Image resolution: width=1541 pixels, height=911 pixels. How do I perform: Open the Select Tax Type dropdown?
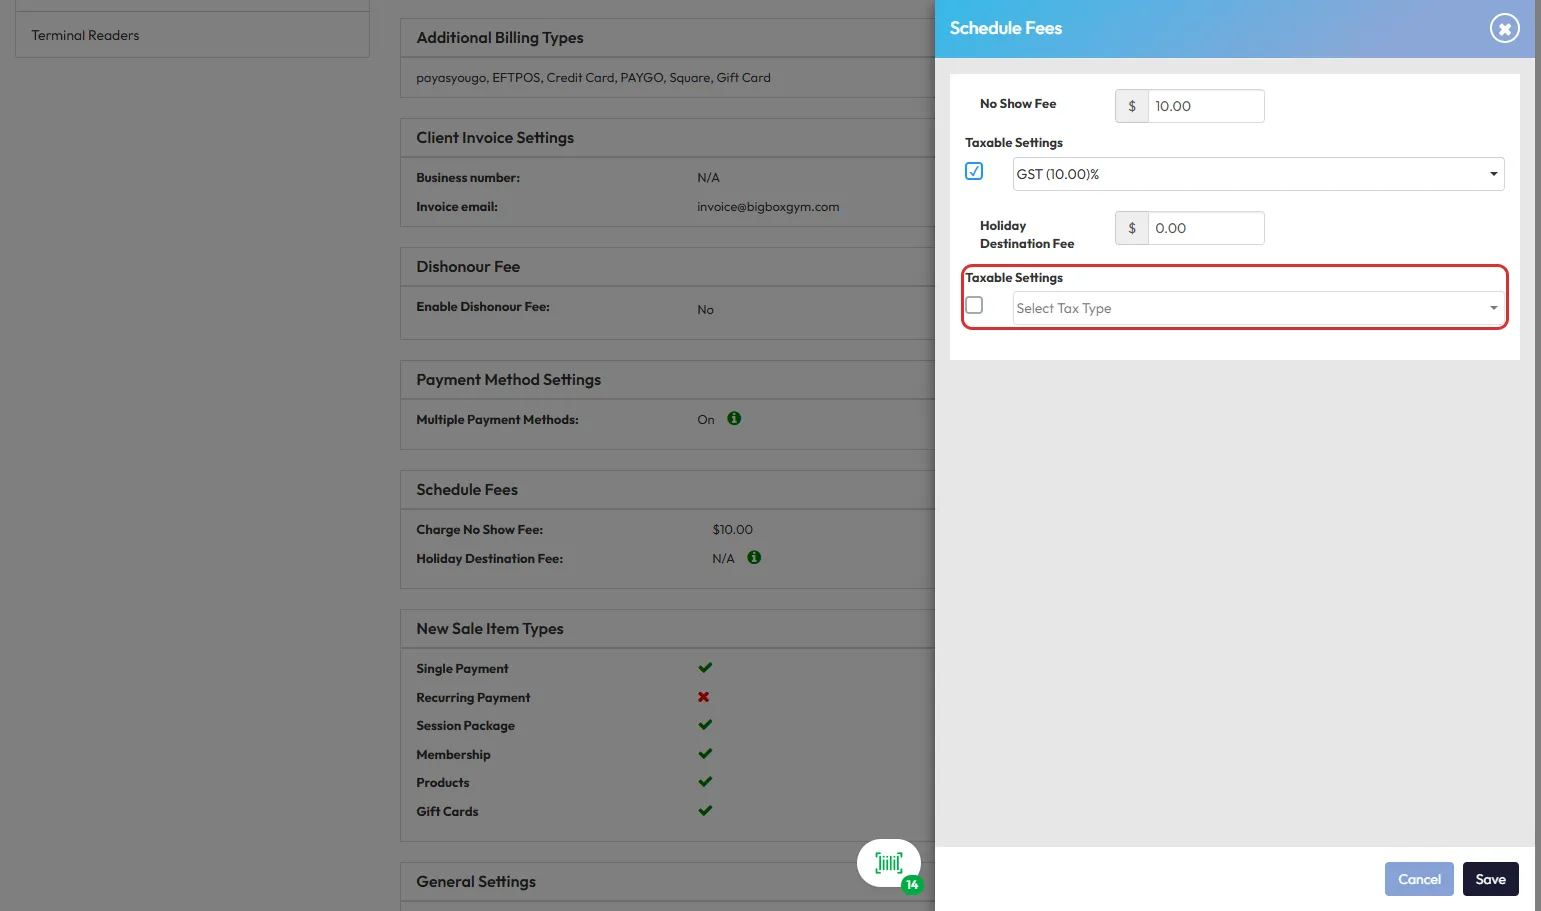(1257, 309)
